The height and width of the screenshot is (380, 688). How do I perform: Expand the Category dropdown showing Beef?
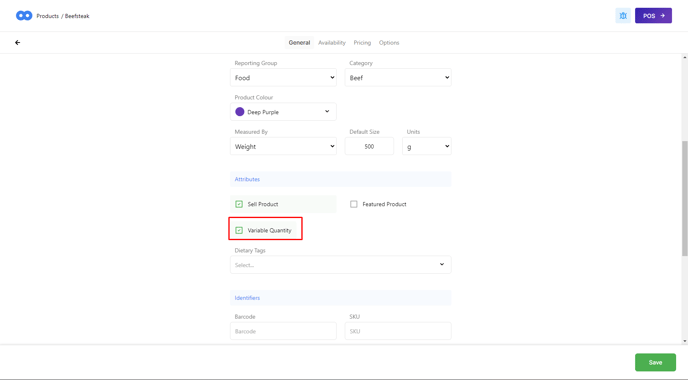[x=398, y=78]
